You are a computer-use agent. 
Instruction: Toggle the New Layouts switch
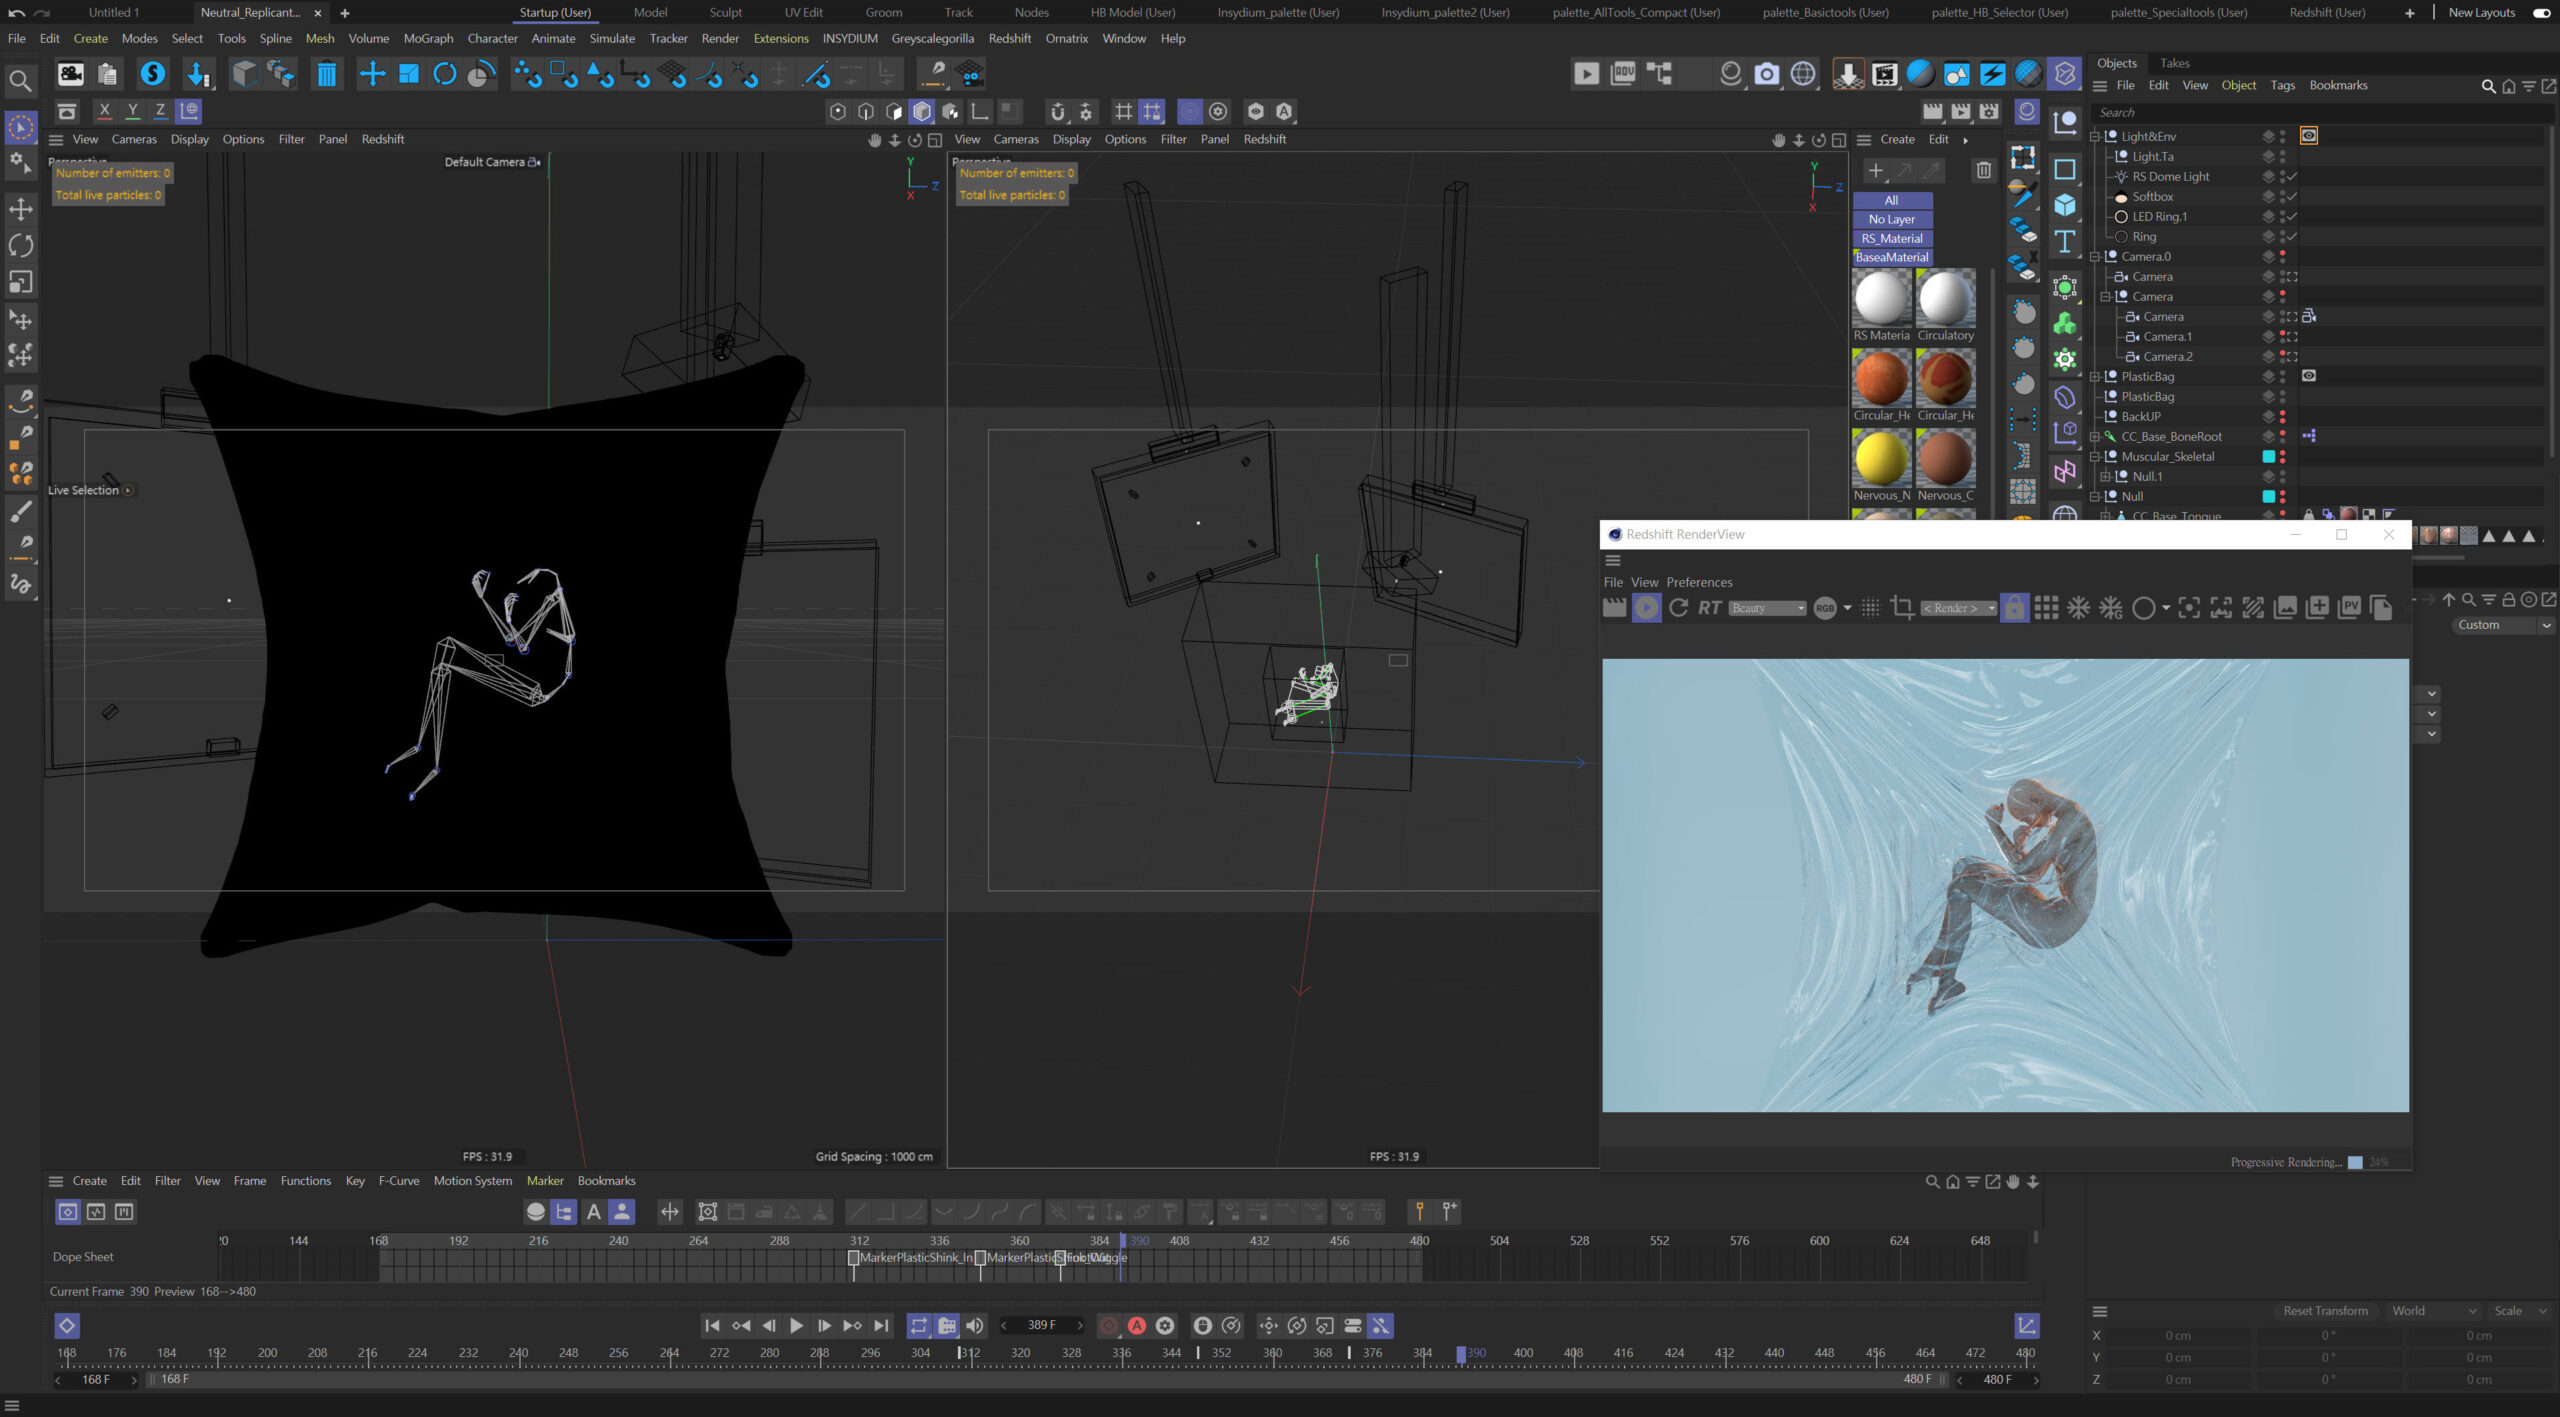2541,13
